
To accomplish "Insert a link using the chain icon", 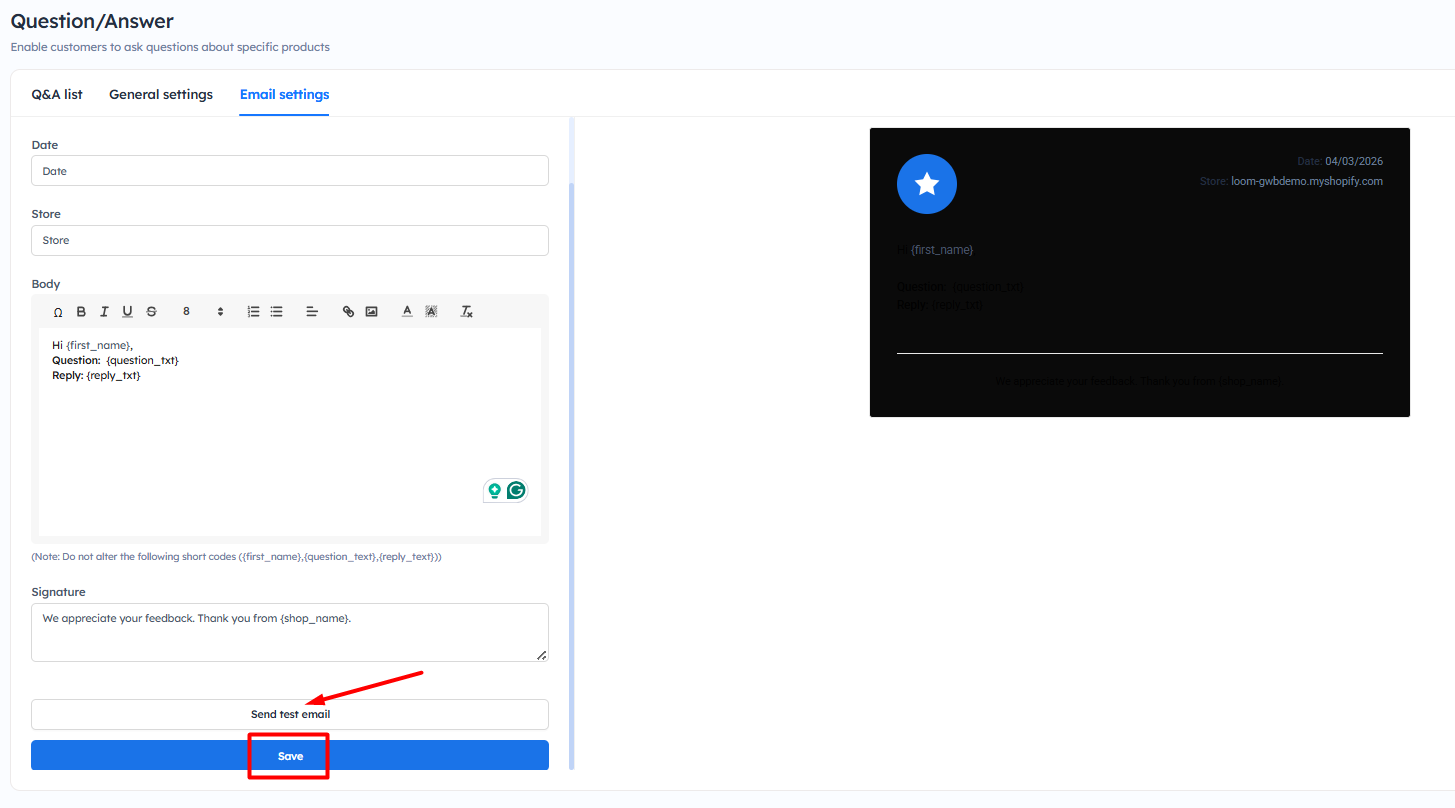I will [348, 312].
